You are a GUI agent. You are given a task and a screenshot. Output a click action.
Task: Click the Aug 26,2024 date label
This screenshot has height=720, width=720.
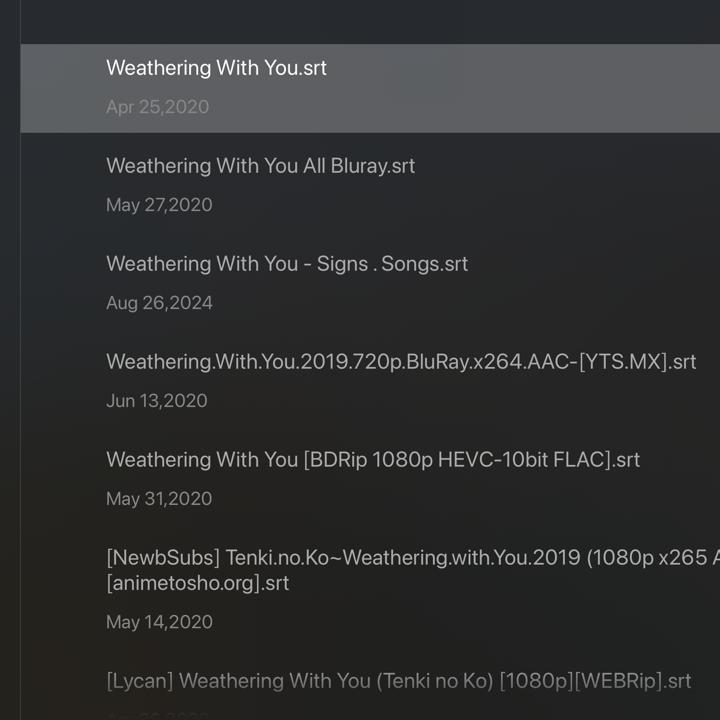coord(159,303)
